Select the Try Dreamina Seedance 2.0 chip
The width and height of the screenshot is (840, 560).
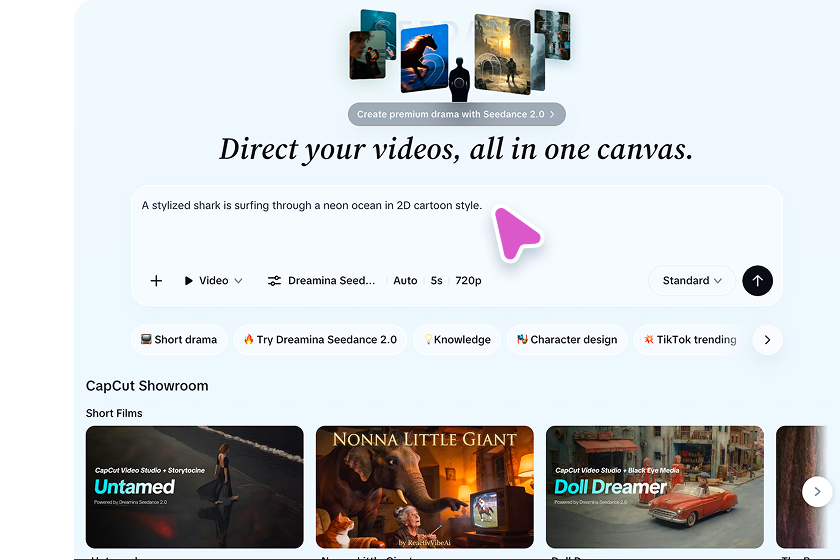tap(320, 340)
